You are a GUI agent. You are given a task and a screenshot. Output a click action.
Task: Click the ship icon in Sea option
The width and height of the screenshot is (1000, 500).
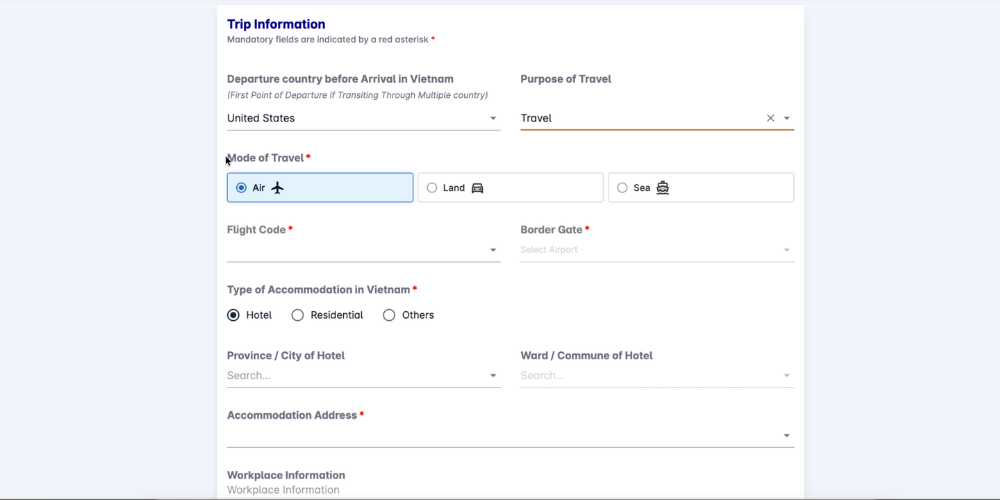[x=662, y=188]
